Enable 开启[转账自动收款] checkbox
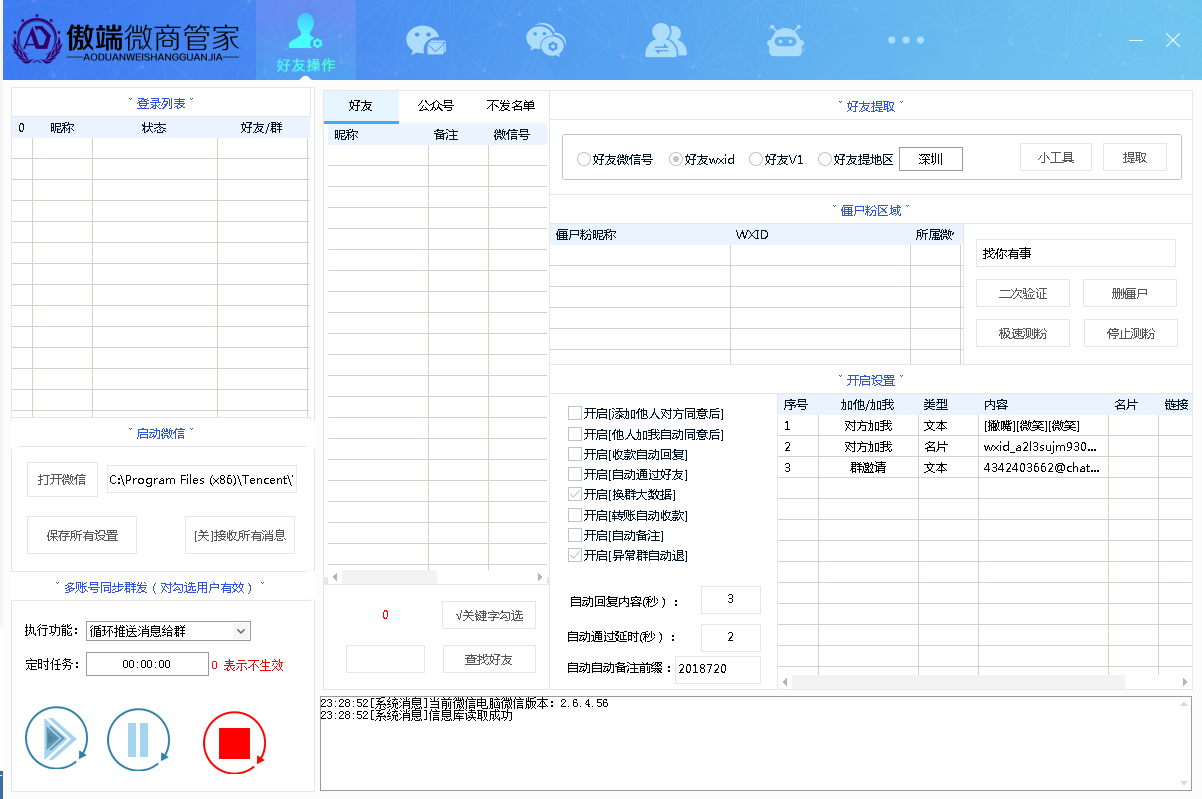This screenshot has height=799, width=1202. pos(628,515)
